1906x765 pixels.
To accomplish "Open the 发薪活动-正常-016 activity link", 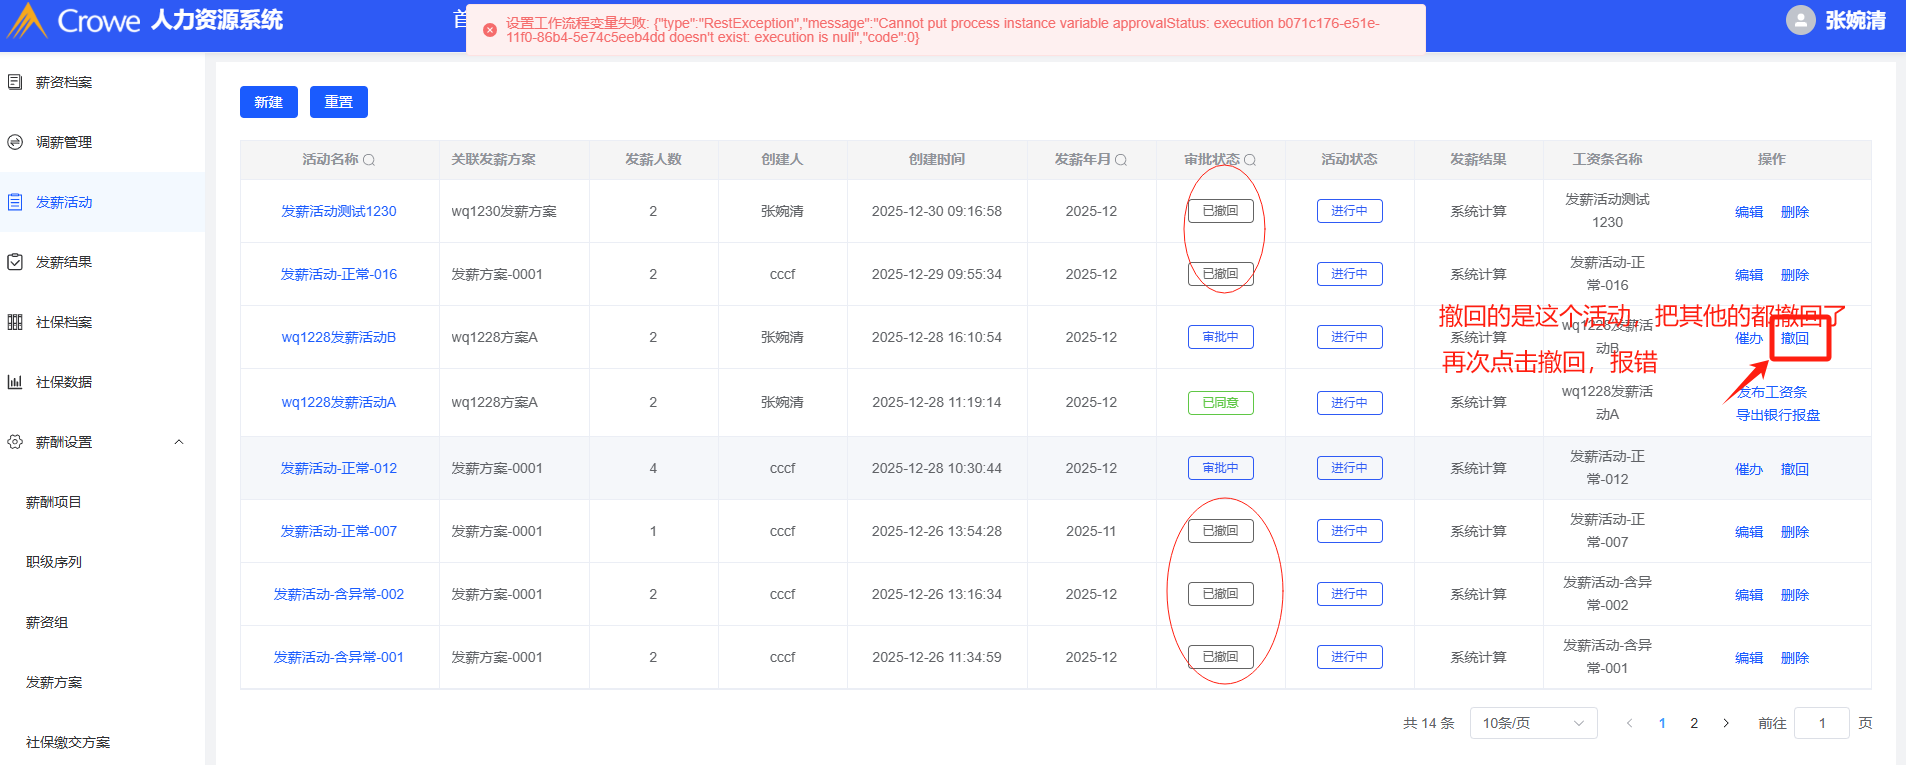I will [x=339, y=274].
